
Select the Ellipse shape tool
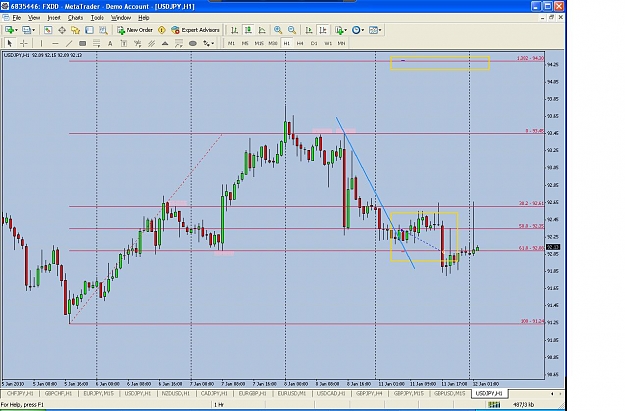[193, 43]
